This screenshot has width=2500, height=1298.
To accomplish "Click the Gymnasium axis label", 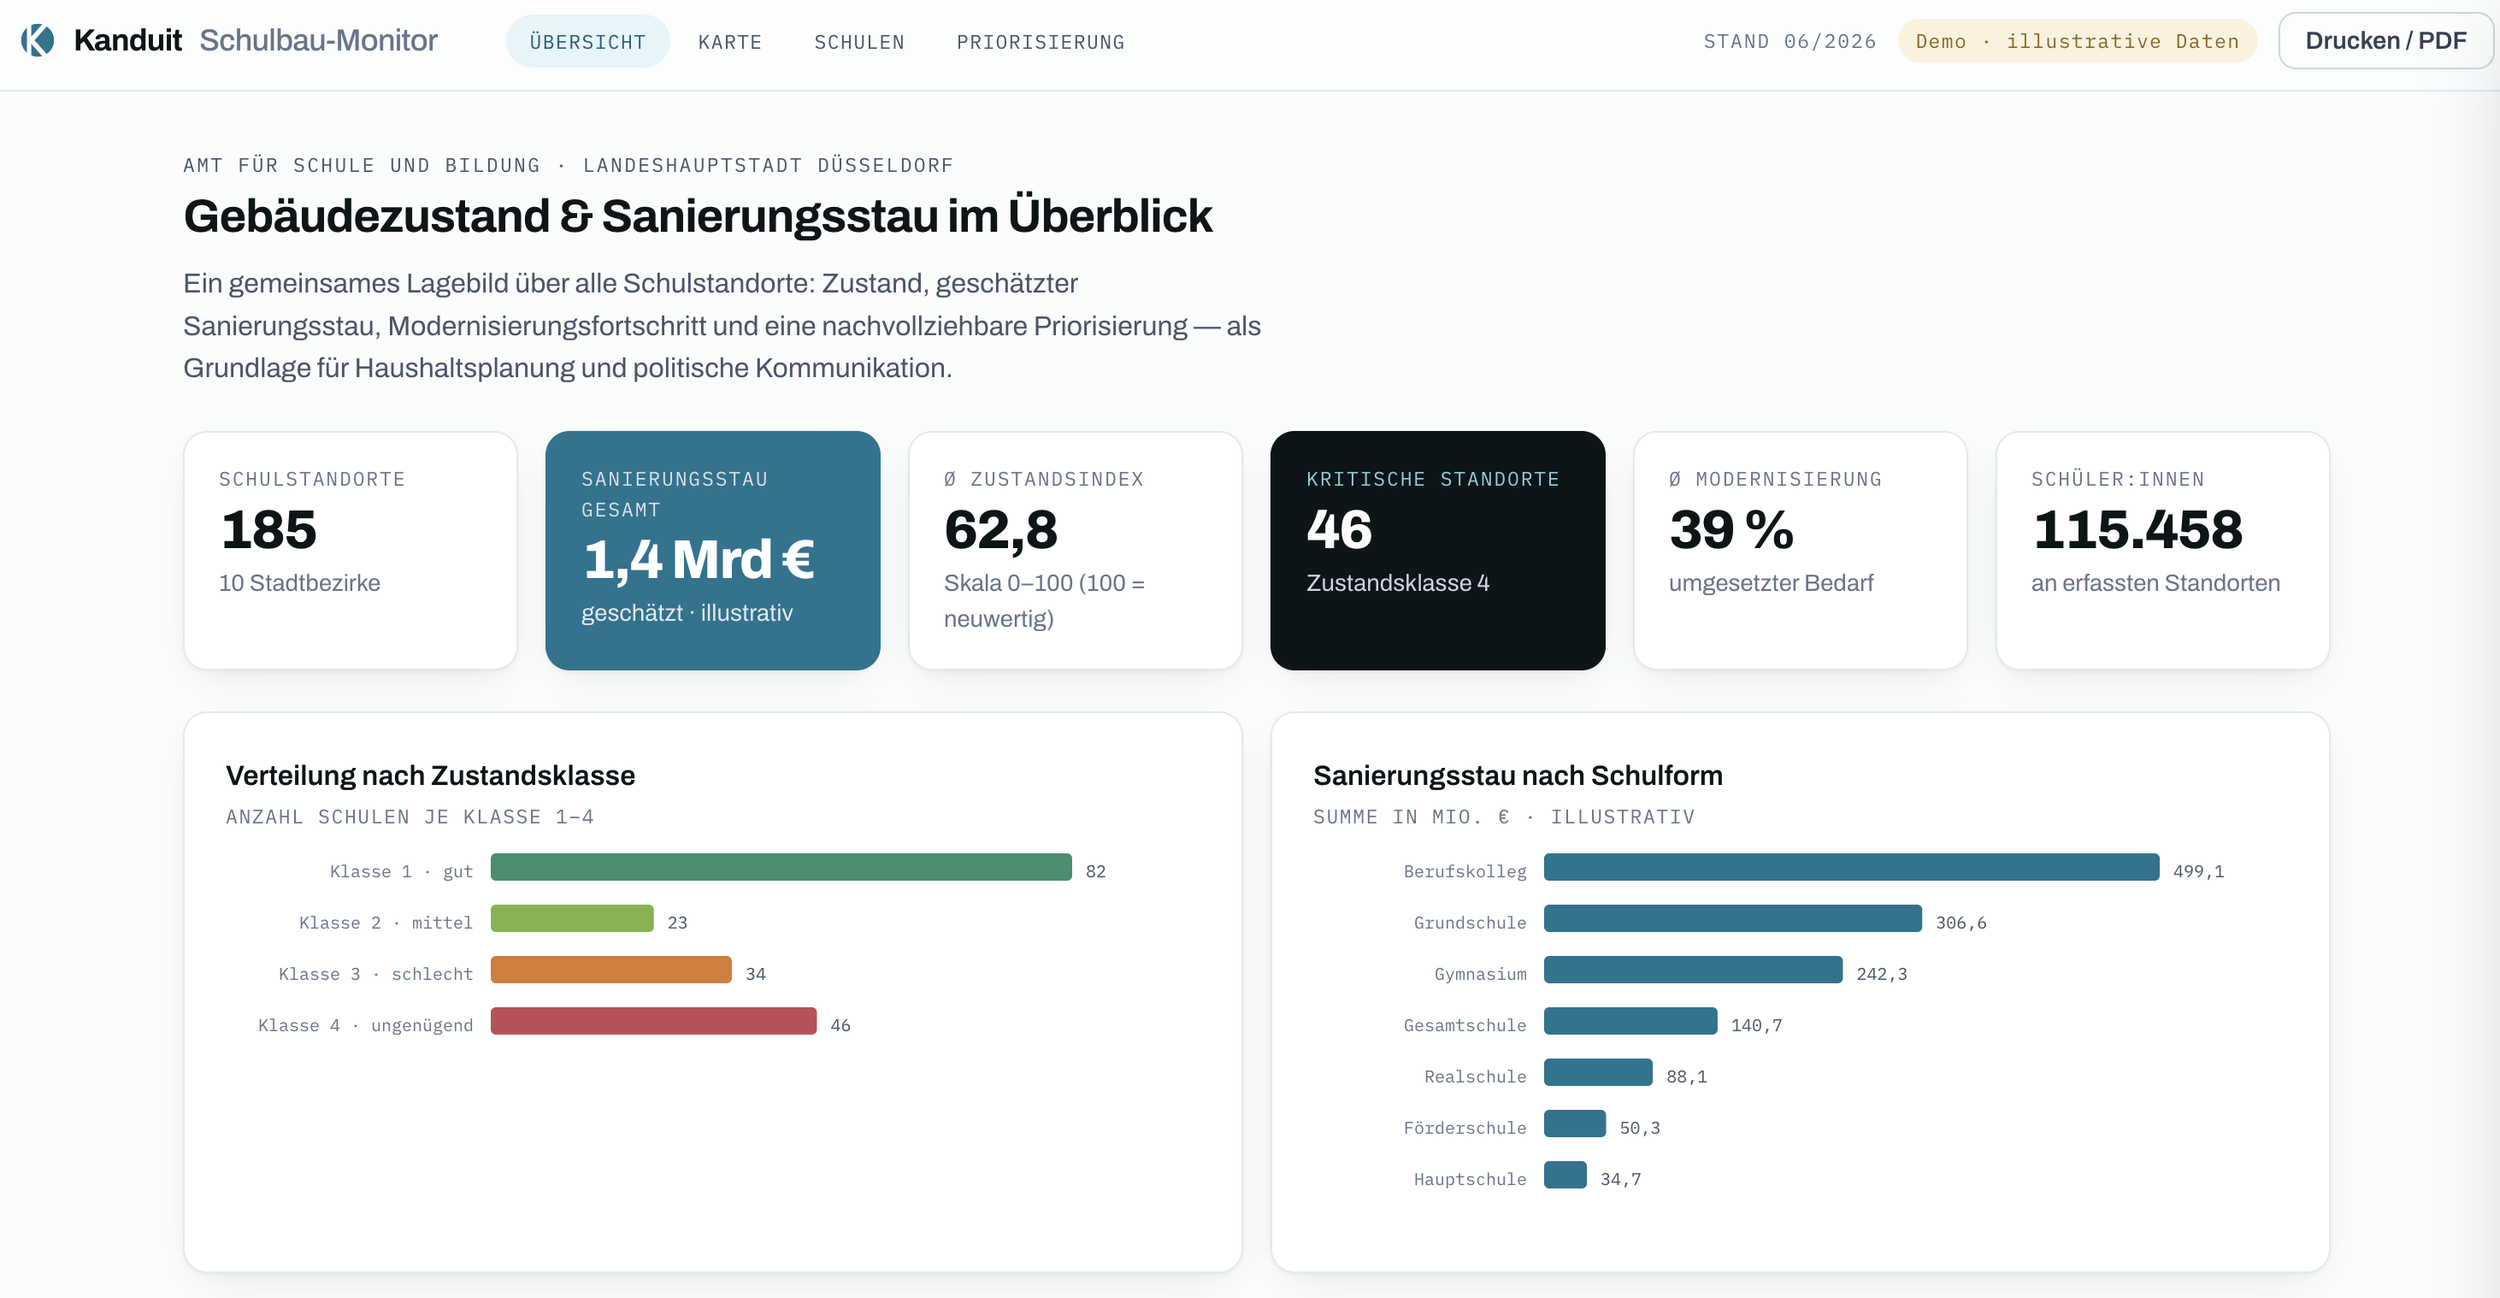I will coord(1481,974).
